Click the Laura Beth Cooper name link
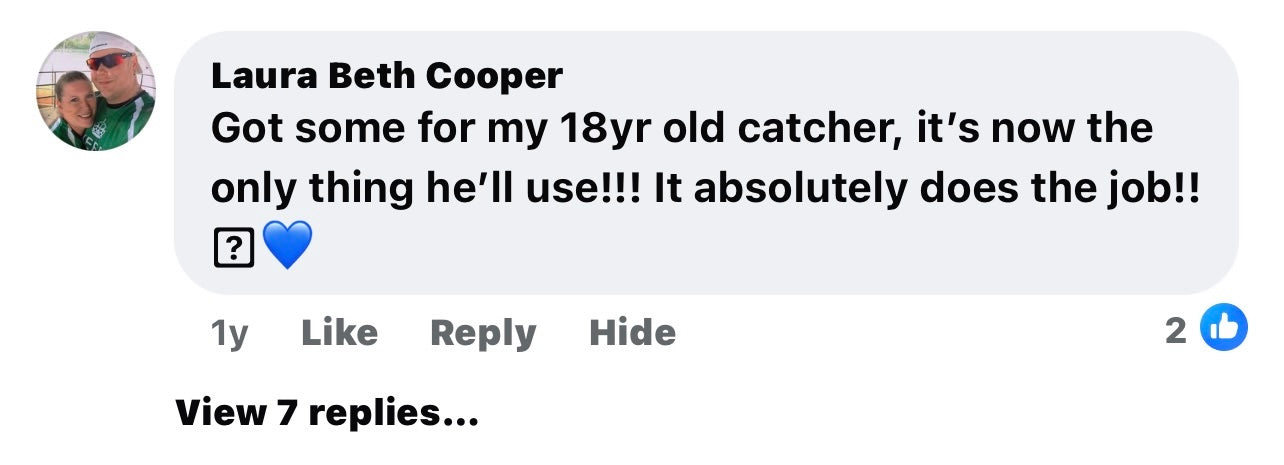 tap(387, 75)
